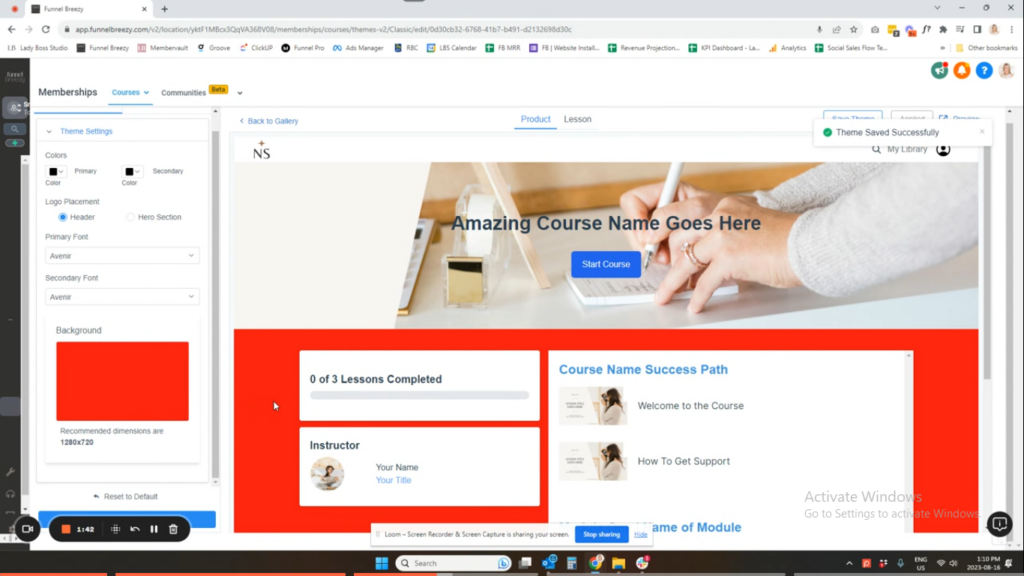Image resolution: width=1024 pixels, height=576 pixels.
Task: Dismiss the Theme Saved Successfully notification
Action: pyautogui.click(x=981, y=131)
